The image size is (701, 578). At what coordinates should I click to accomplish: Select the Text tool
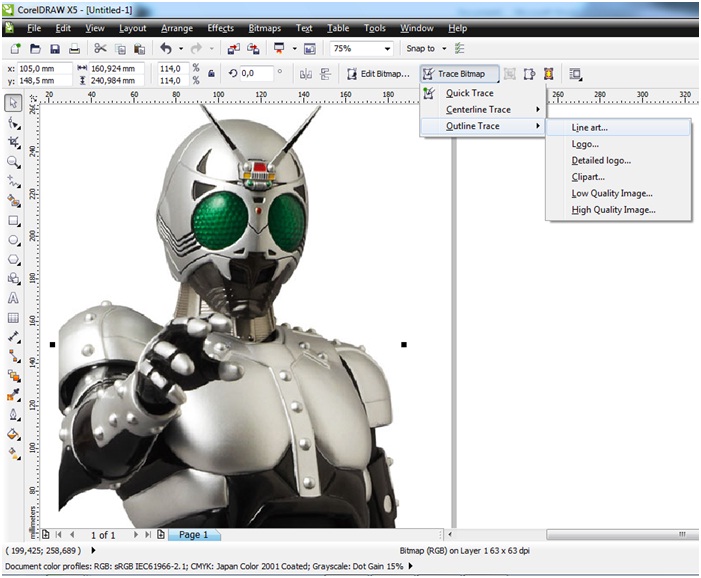click(x=13, y=298)
